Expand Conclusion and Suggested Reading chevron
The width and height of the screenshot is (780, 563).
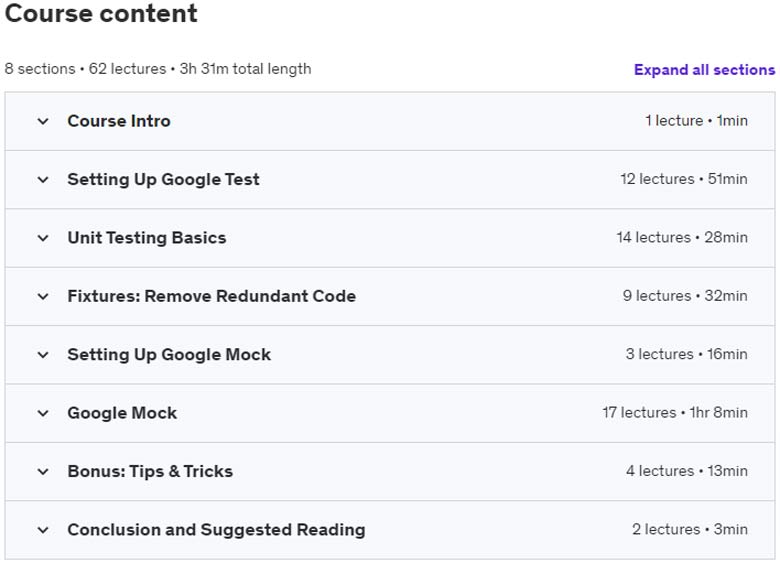43,530
